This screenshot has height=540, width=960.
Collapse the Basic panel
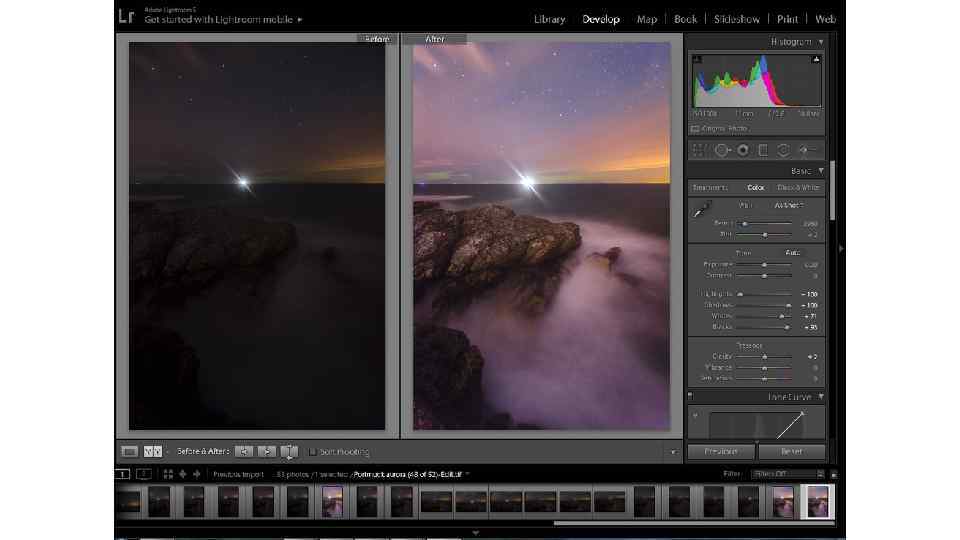[821, 171]
